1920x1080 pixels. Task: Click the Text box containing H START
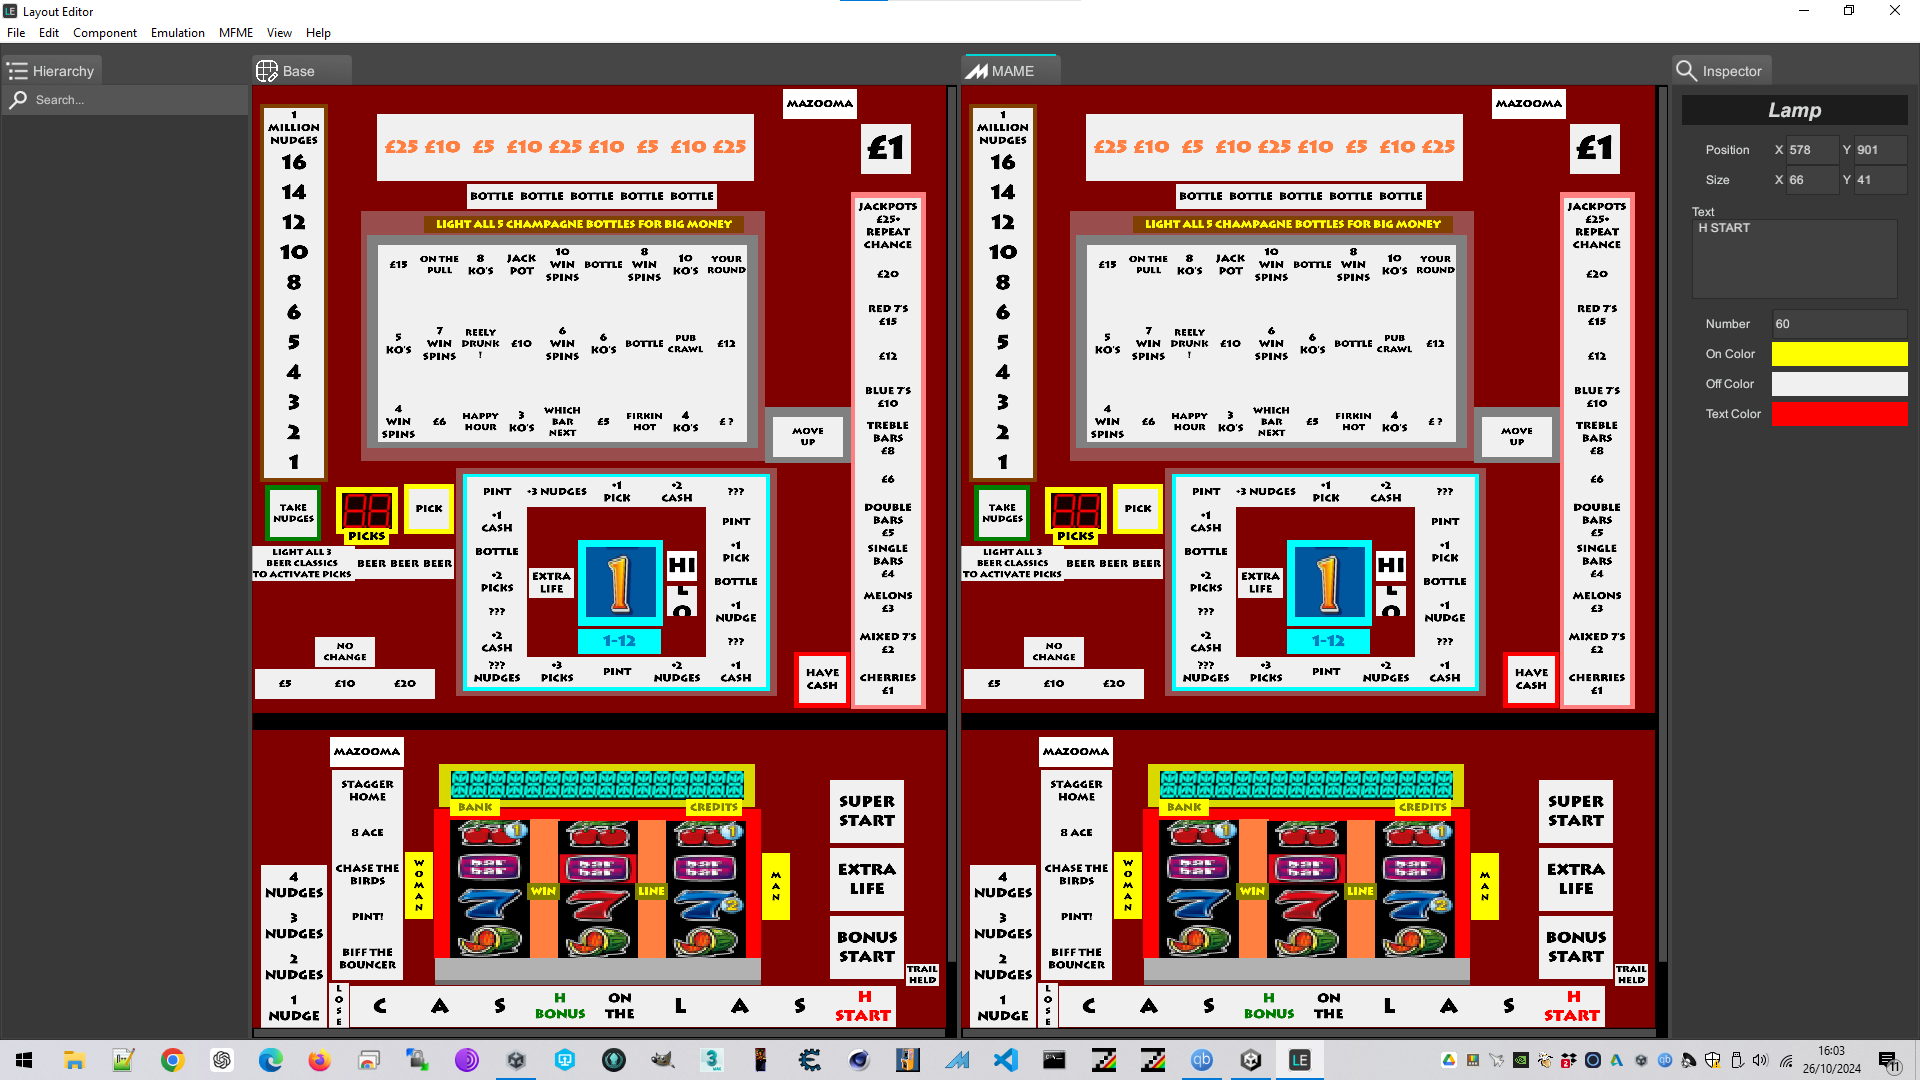[x=1794, y=258]
